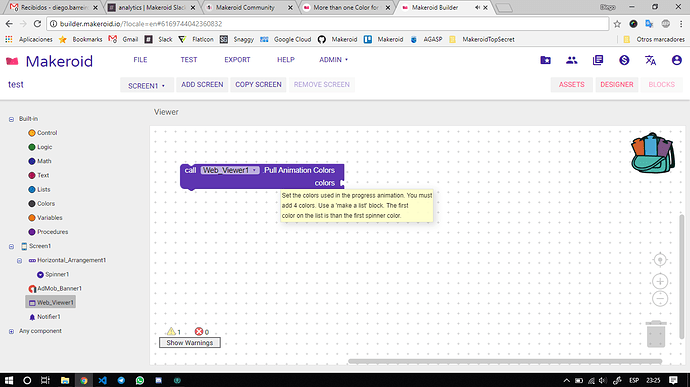Collapse the Screen1 tree node
Screen dimensions: 690x387
(x=11, y=246)
